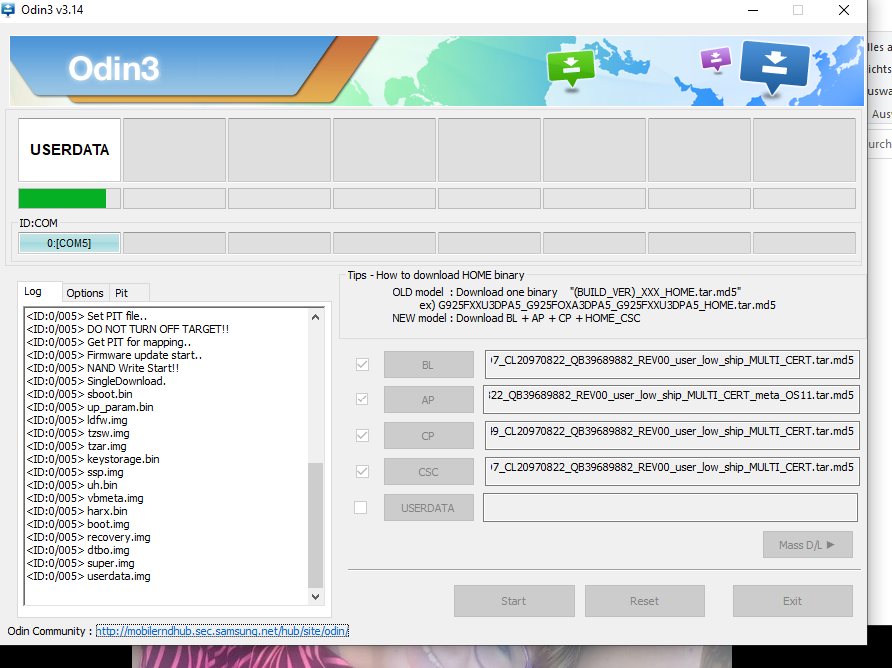This screenshot has height=668, width=892.
Task: Click the empty USERDATA path field
Action: point(670,507)
